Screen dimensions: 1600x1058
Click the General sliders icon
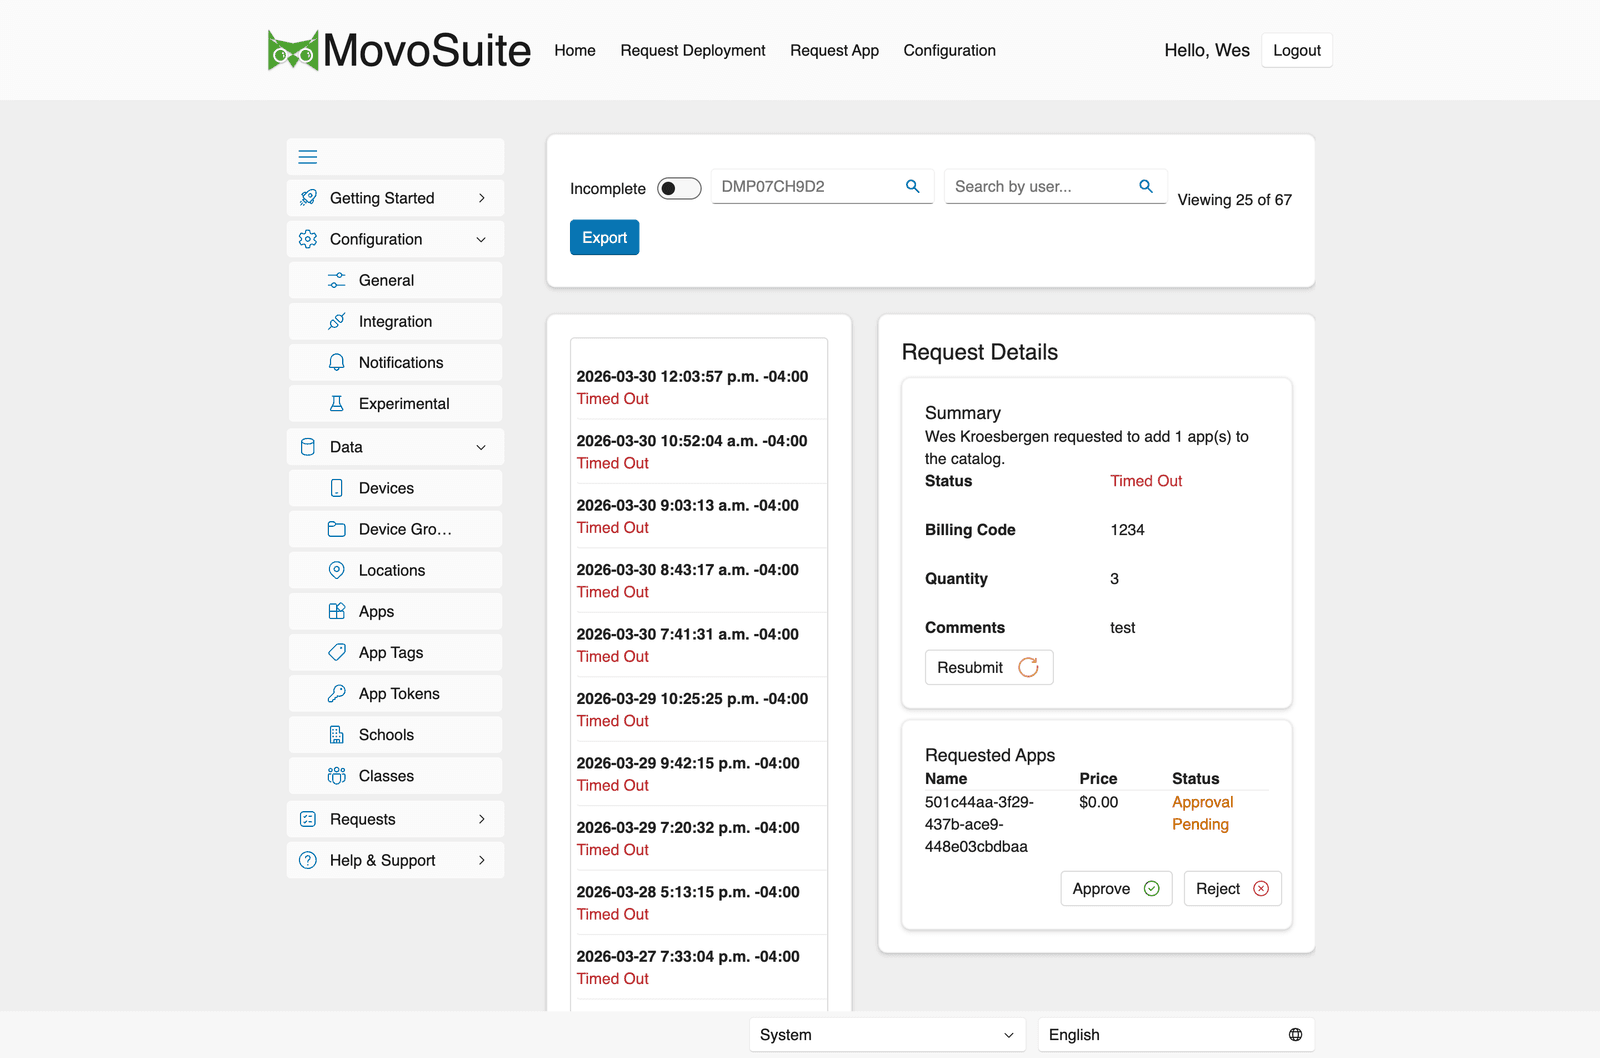(x=337, y=280)
